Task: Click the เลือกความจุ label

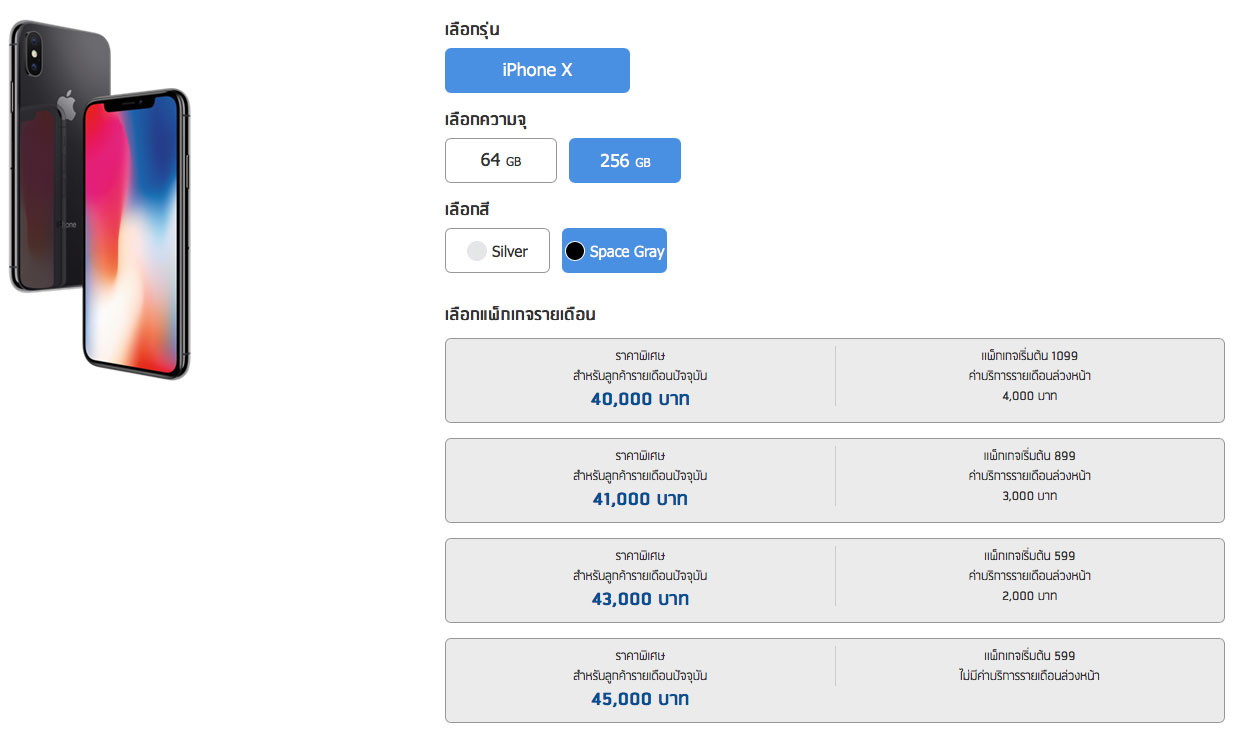Action: click(x=485, y=120)
